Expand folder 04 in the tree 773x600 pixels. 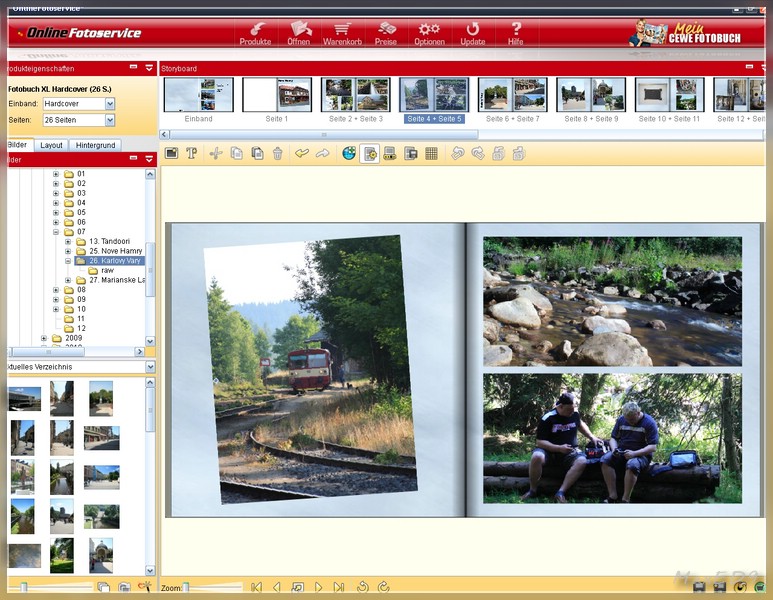click(56, 203)
